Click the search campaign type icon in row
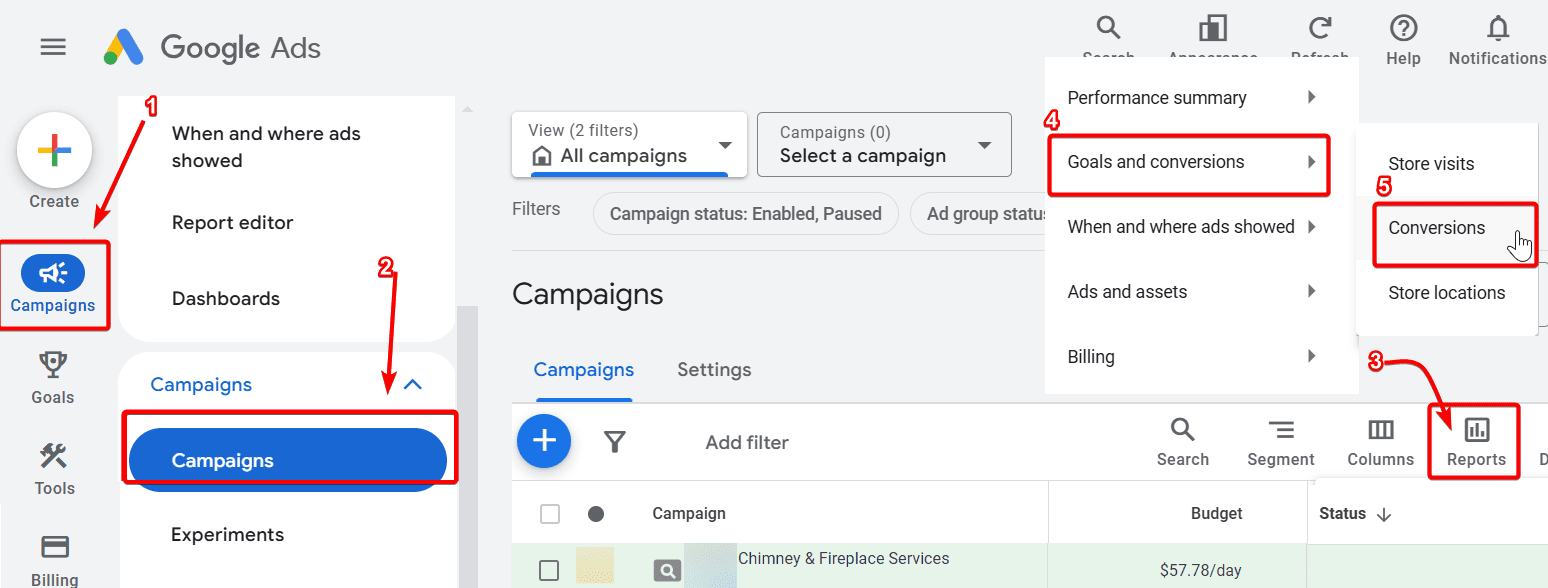The height and width of the screenshot is (588, 1548). tap(667, 571)
